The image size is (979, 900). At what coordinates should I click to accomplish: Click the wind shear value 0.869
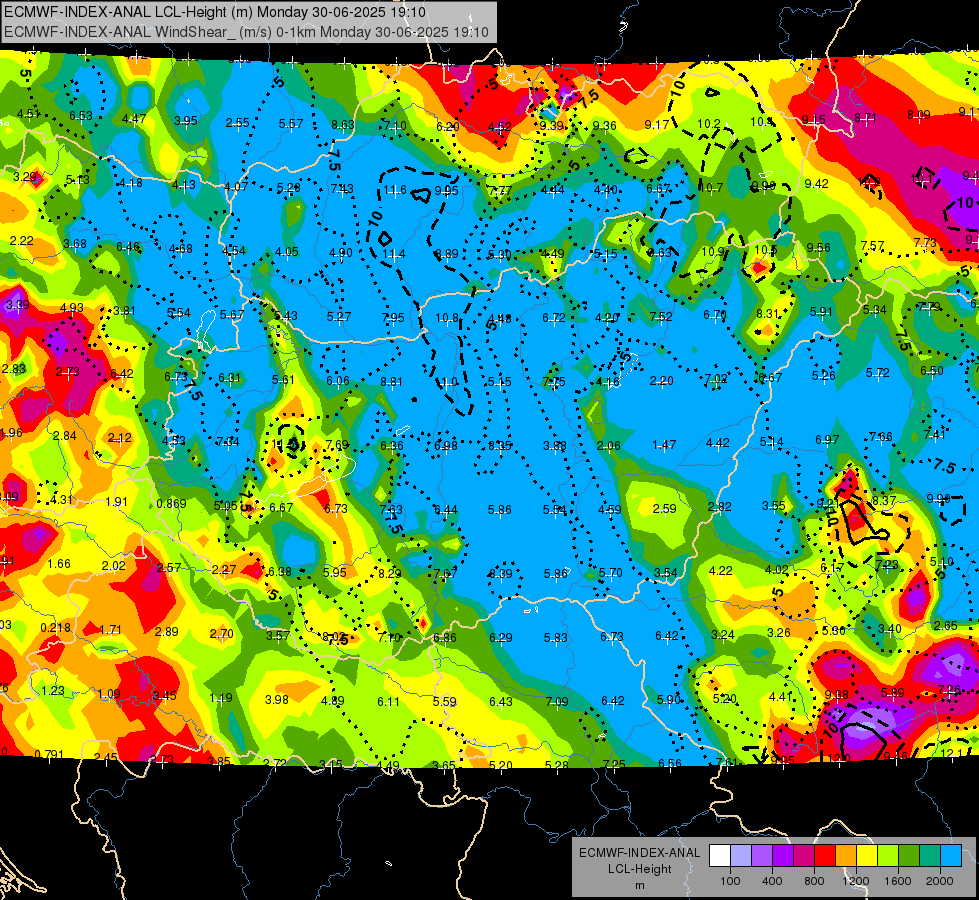pos(171,504)
